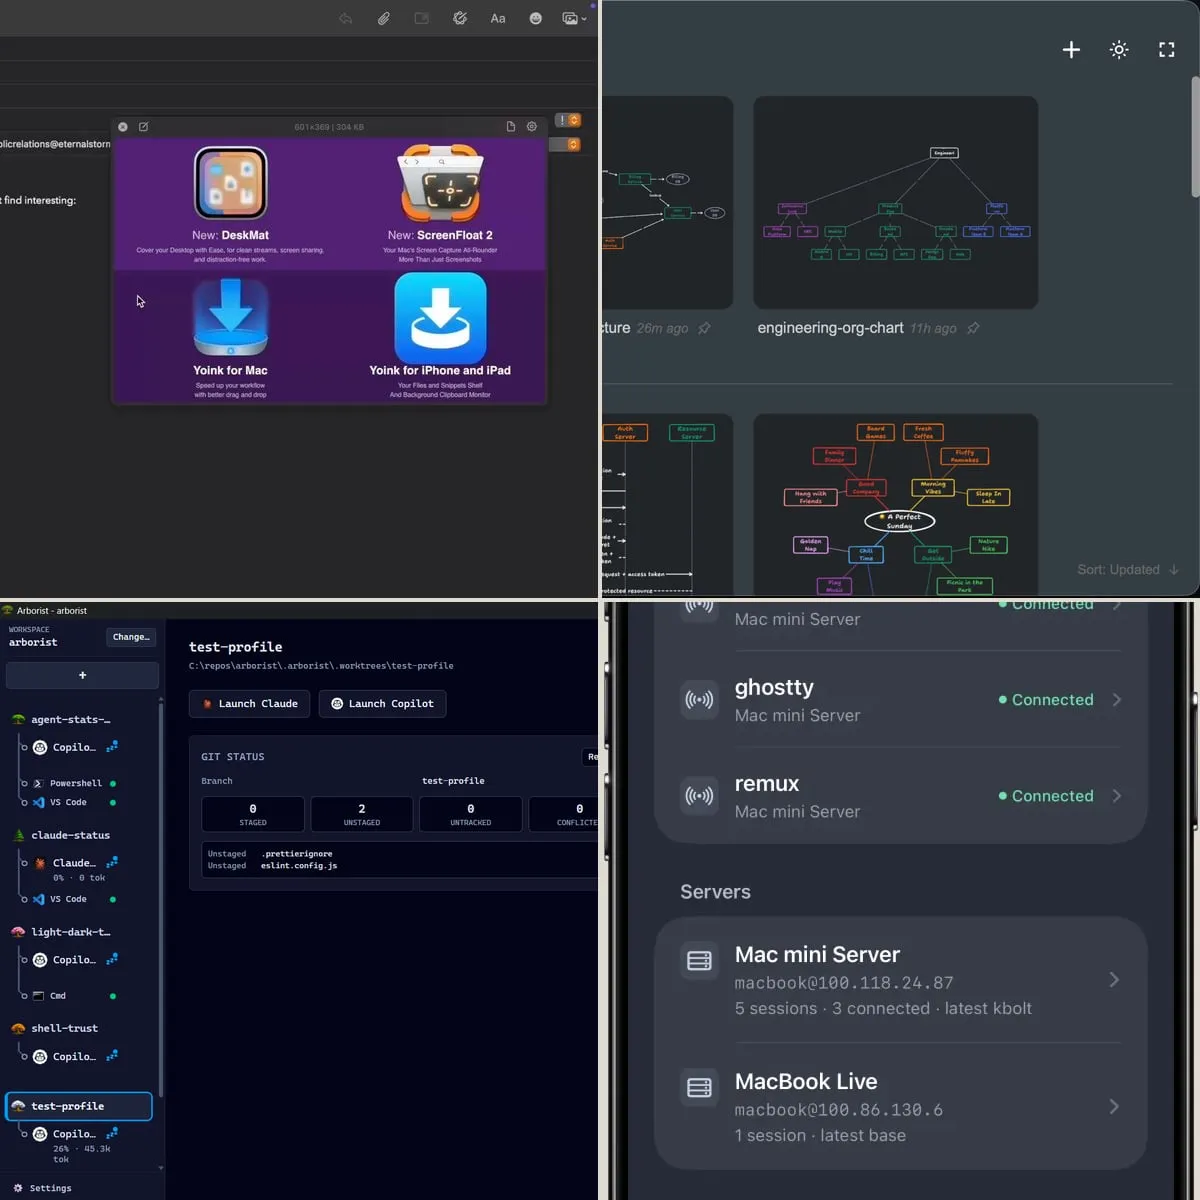Image resolution: width=1200 pixels, height=1200 pixels.
Task: Expand the chevron on the remux row
Action: pos(1117,796)
